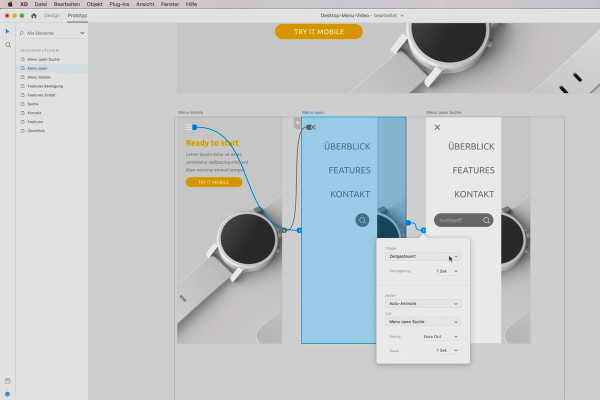The height and width of the screenshot is (400, 600).
Task: Expand the Alle Elemente filter chevron
Action: click(82, 33)
